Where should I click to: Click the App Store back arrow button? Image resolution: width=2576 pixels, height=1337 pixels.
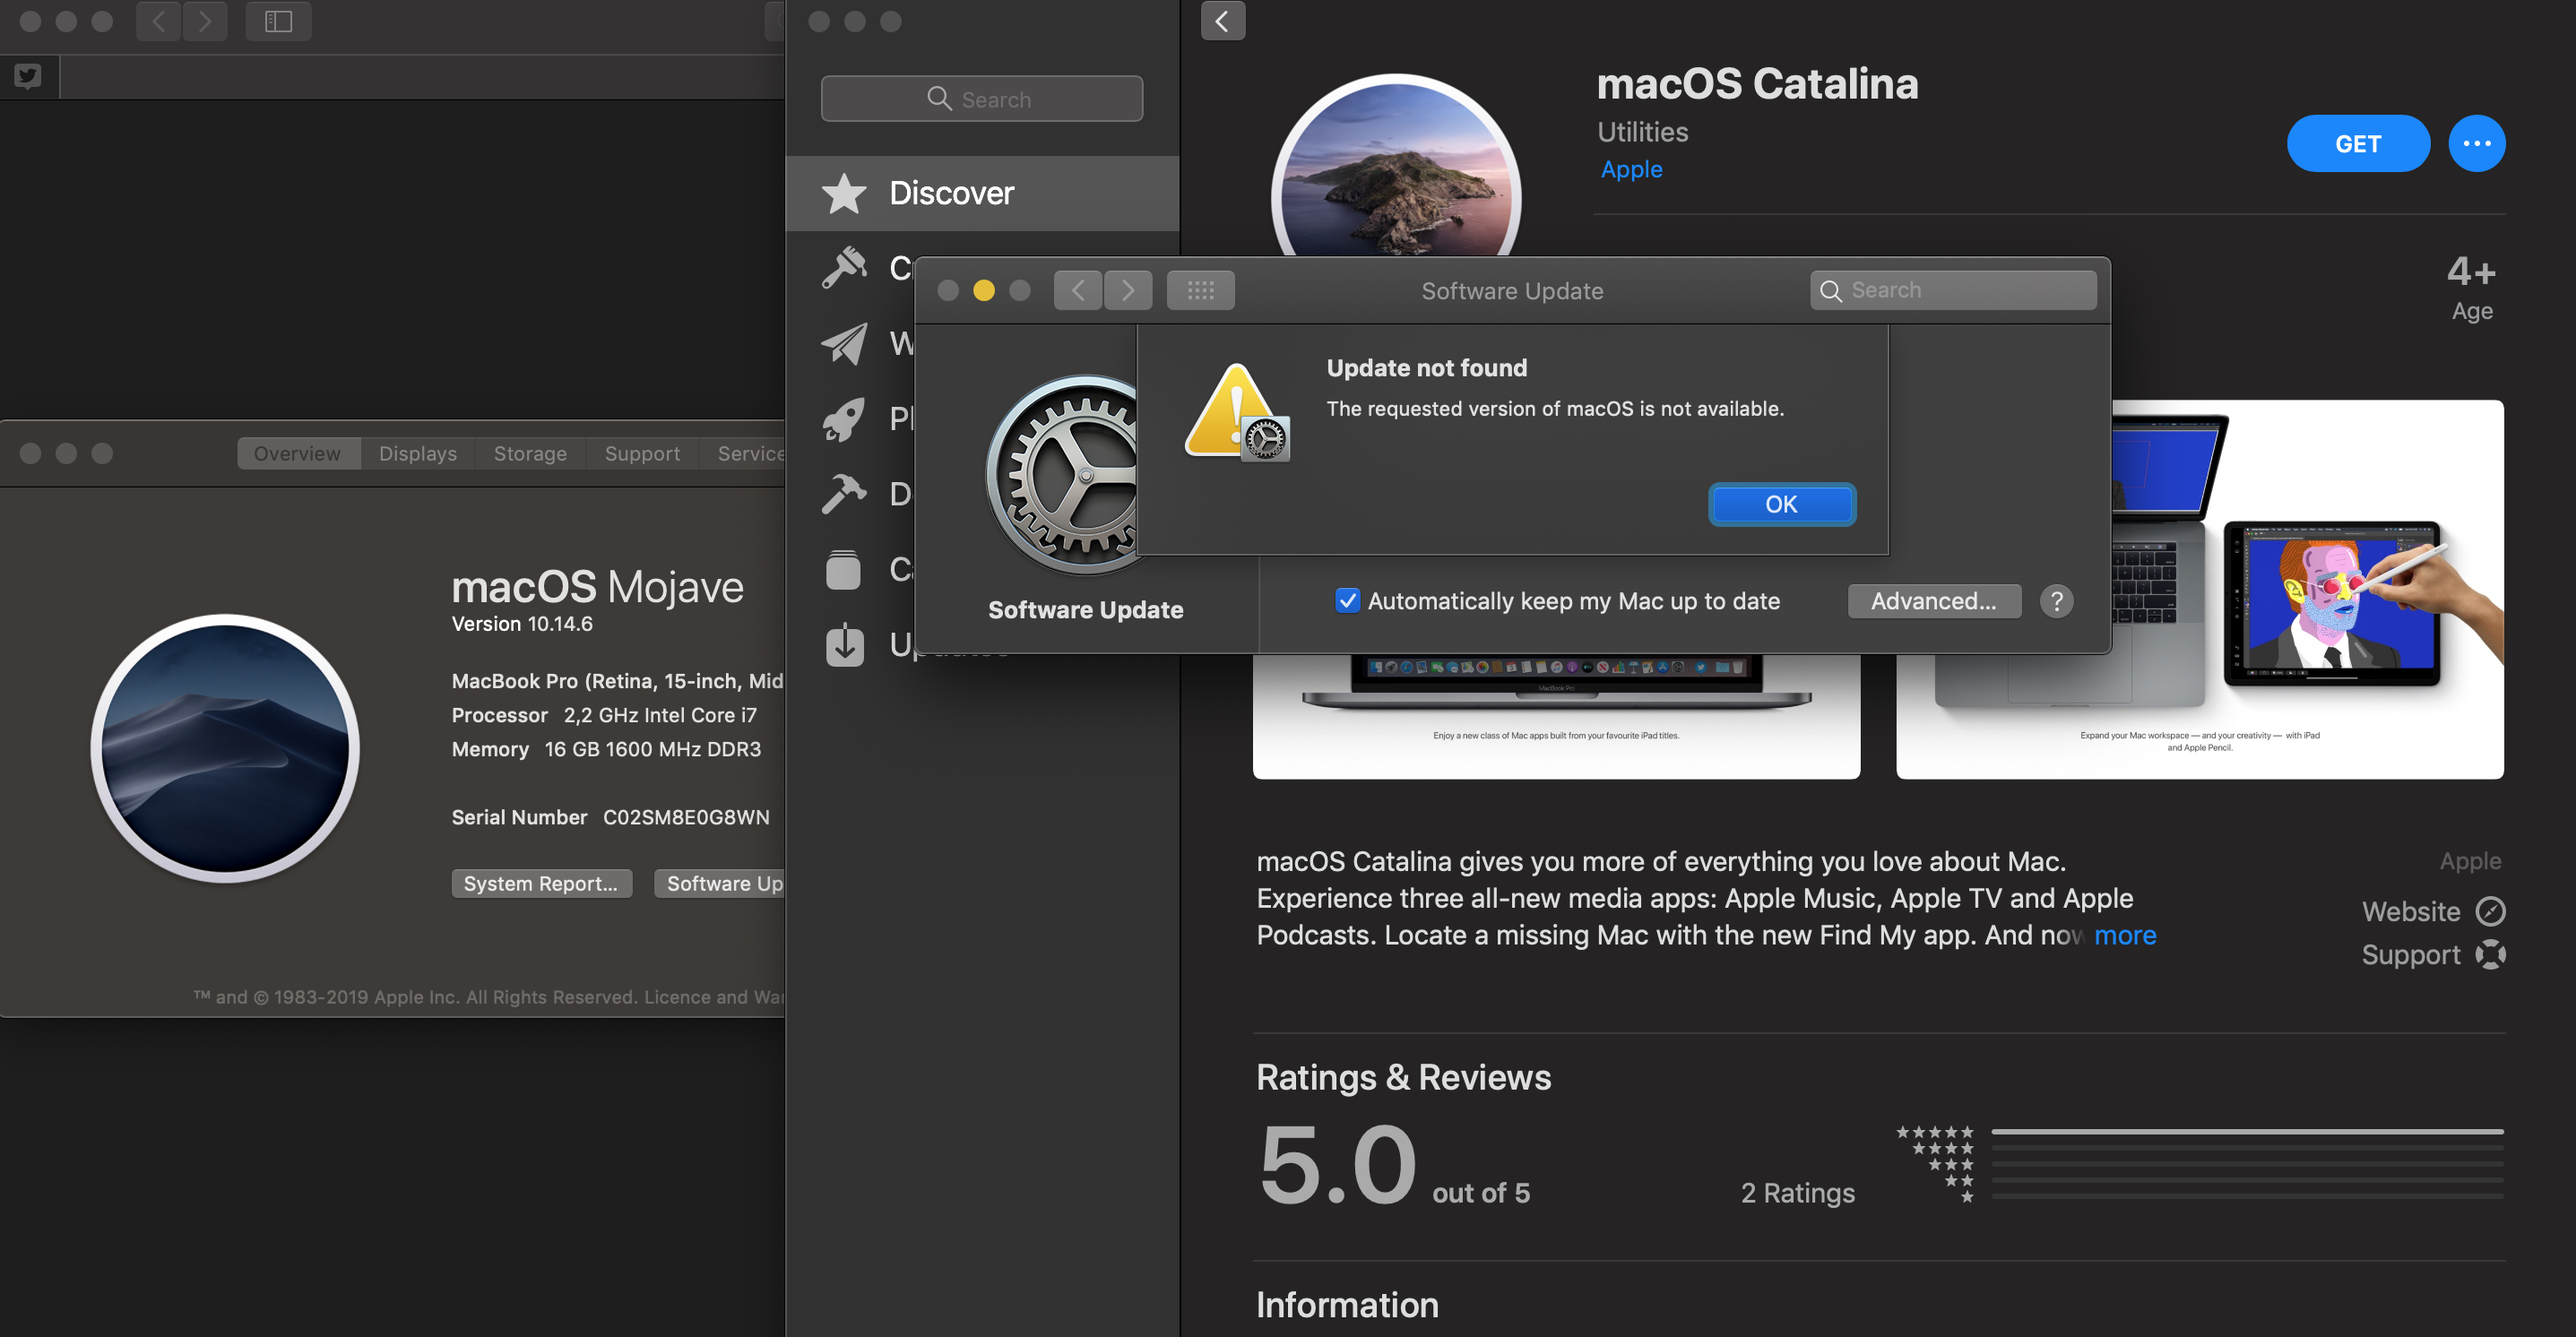[x=1222, y=21]
